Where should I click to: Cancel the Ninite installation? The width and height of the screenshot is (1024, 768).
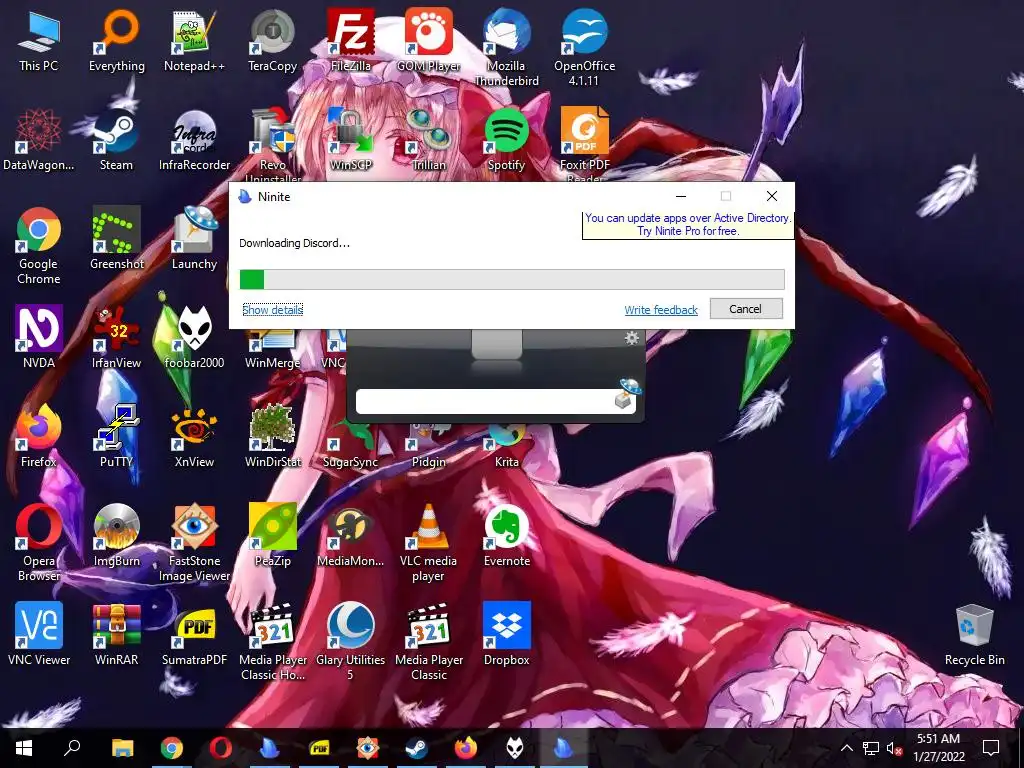(746, 309)
